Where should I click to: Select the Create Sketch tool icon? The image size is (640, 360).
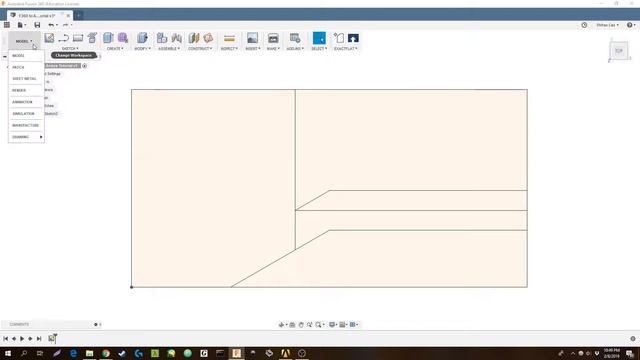[49, 38]
